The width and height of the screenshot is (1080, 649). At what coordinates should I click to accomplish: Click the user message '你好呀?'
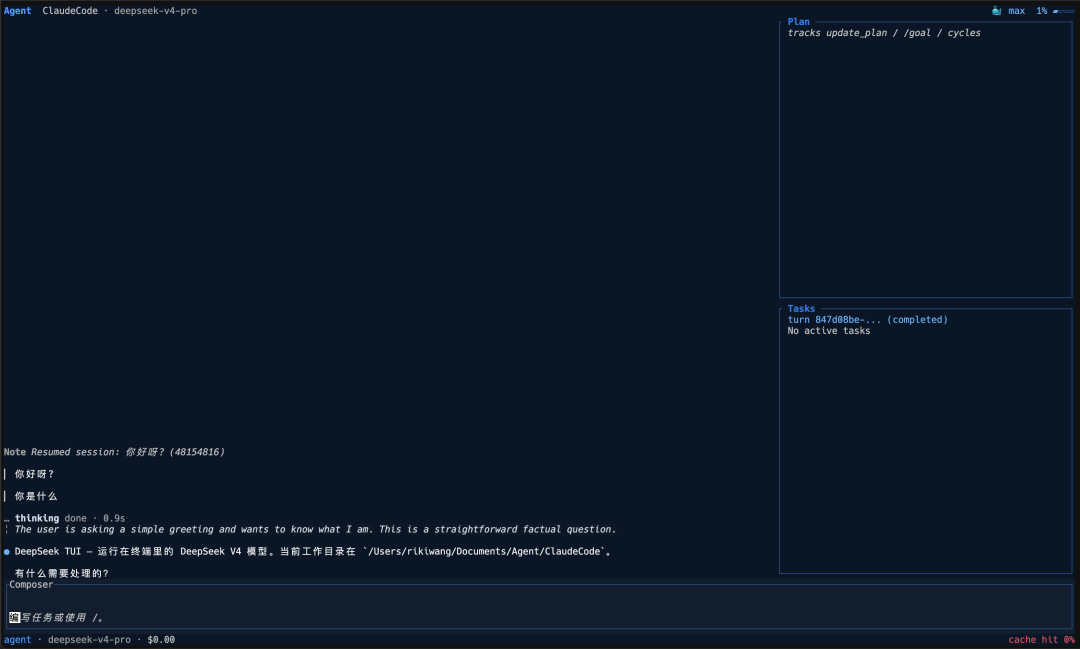click(34, 474)
